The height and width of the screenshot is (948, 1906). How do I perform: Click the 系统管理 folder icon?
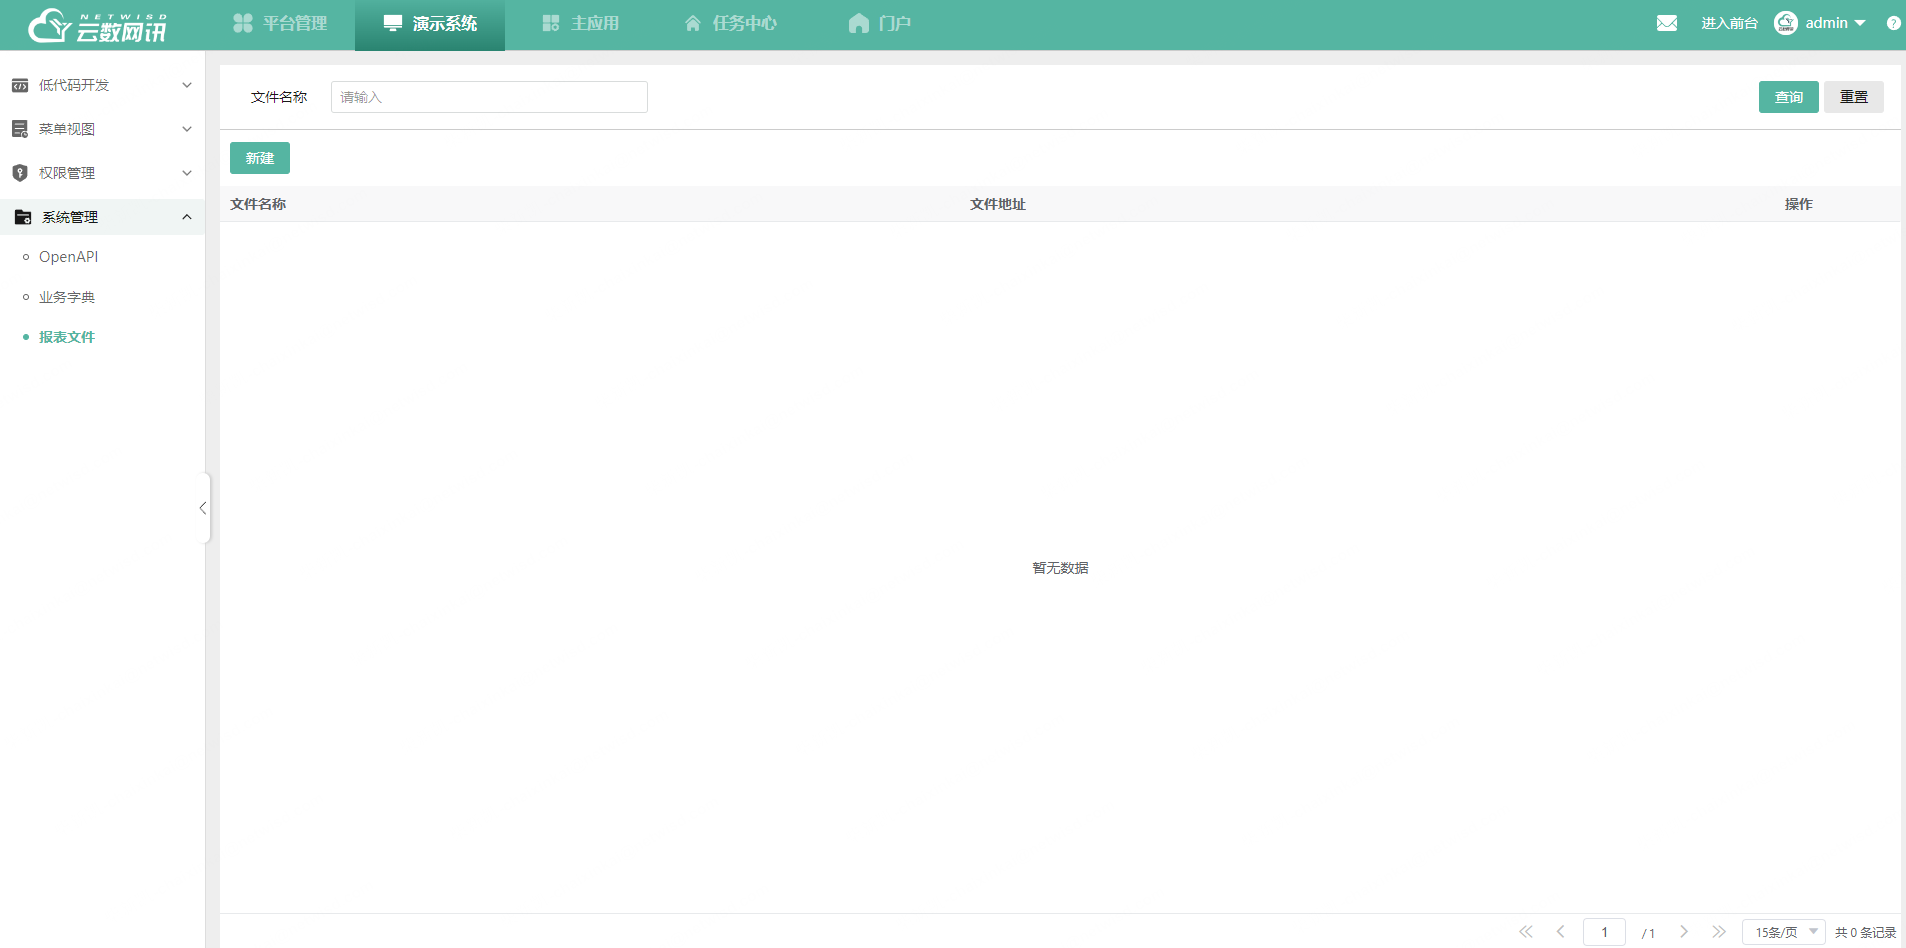(x=22, y=216)
